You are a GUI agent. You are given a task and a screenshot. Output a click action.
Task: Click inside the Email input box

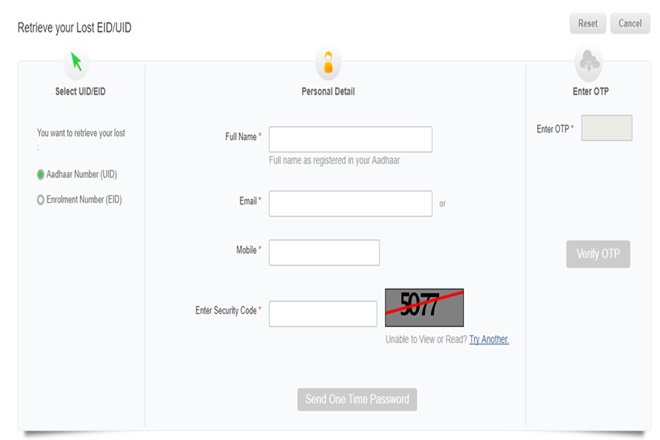coord(350,203)
